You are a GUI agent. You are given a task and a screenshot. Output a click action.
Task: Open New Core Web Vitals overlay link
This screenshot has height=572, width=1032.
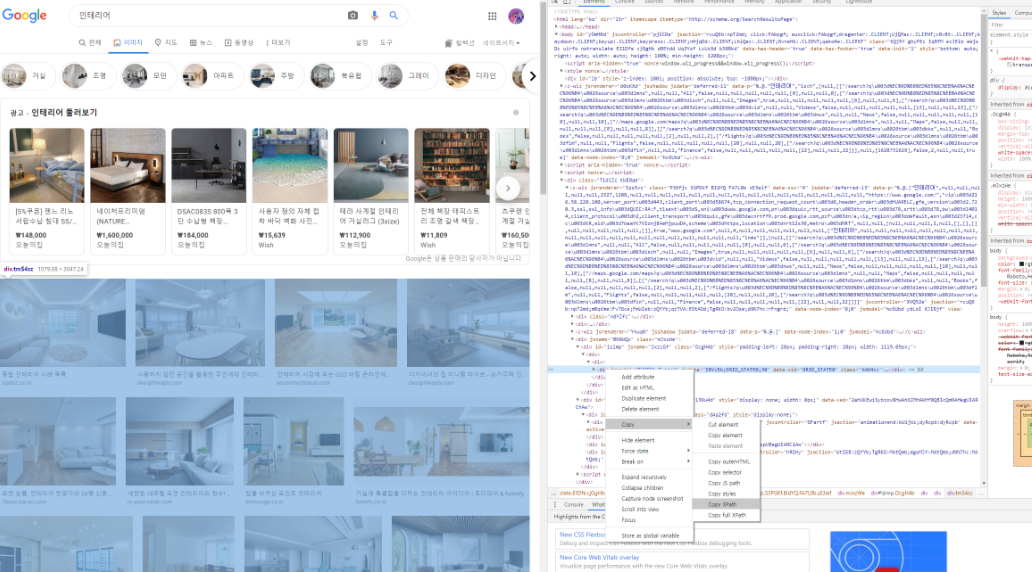pos(599,558)
